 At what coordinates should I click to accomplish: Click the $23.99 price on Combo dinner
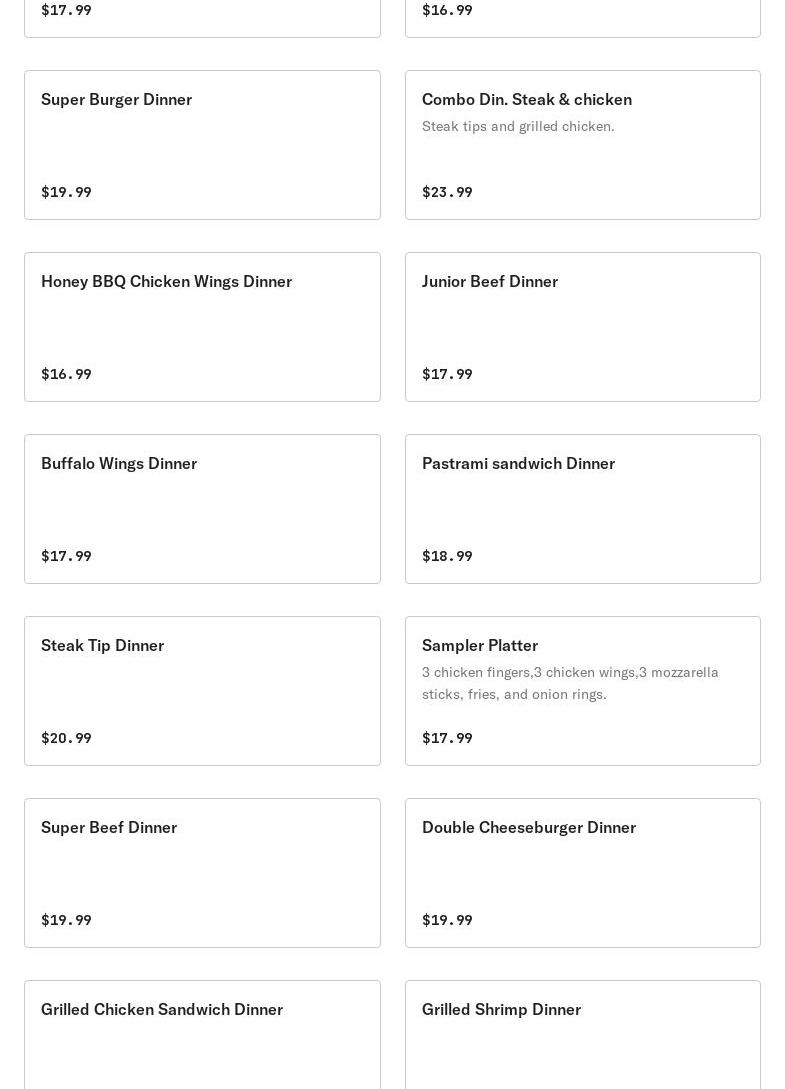(447, 192)
